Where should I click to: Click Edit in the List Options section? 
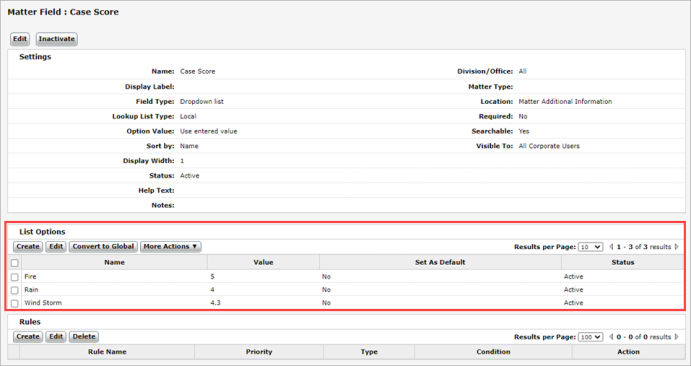coord(56,247)
